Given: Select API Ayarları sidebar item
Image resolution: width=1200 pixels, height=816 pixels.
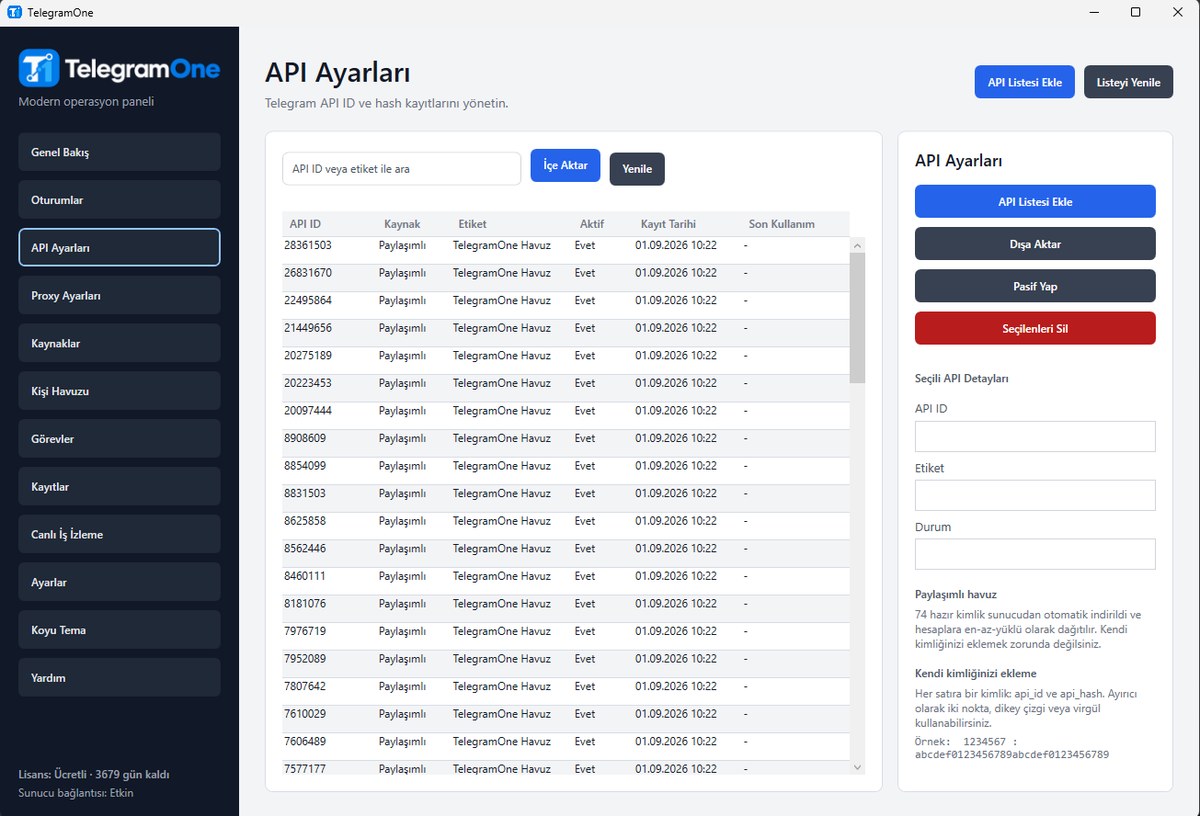Looking at the screenshot, I should (x=119, y=247).
